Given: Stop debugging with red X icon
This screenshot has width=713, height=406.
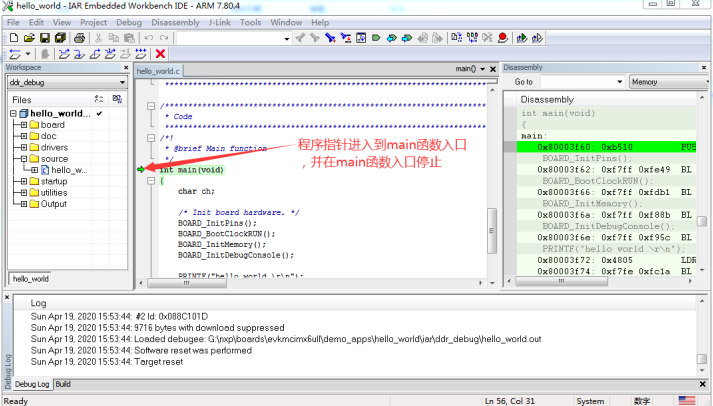Looking at the screenshot, I should click(160, 54).
